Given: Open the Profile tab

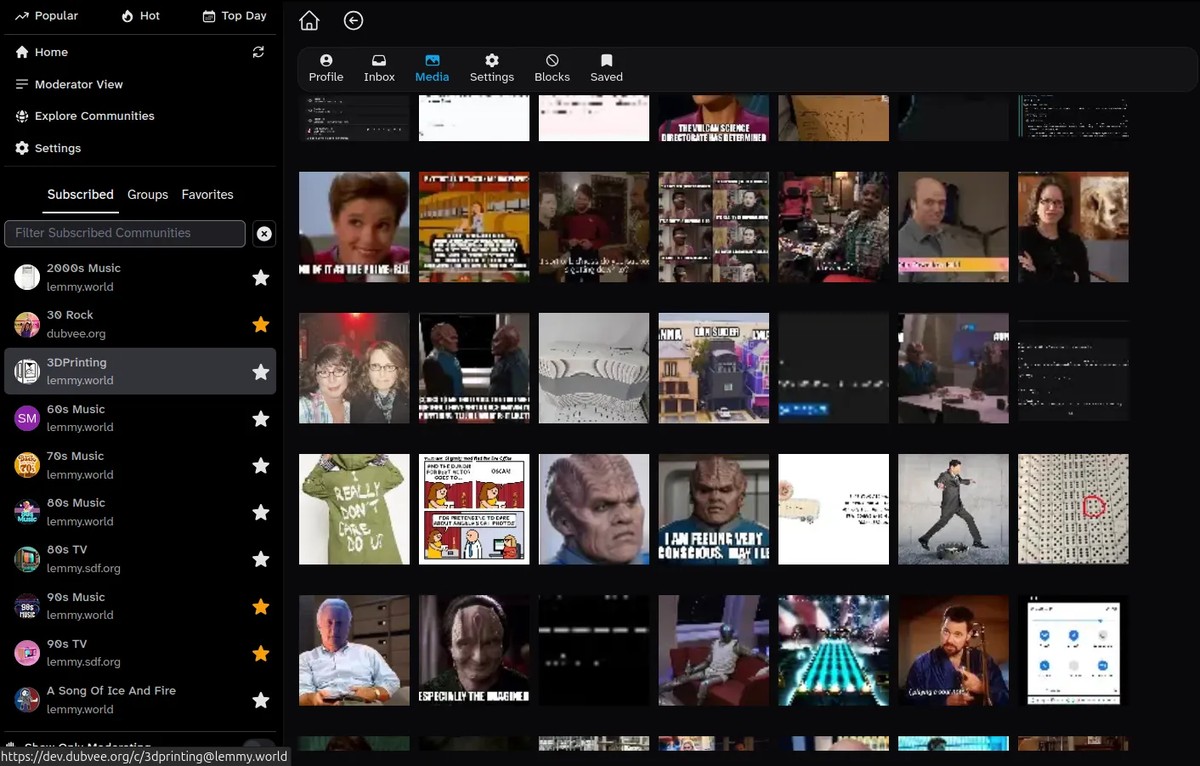Looking at the screenshot, I should 326,68.
